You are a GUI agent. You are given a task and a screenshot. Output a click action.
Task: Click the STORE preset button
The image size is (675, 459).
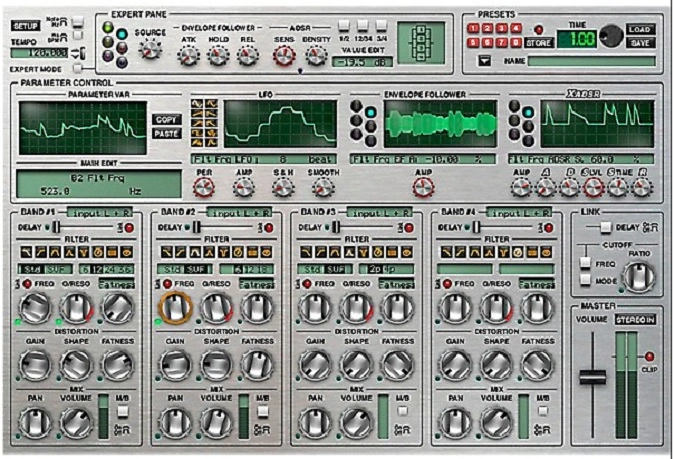(539, 43)
